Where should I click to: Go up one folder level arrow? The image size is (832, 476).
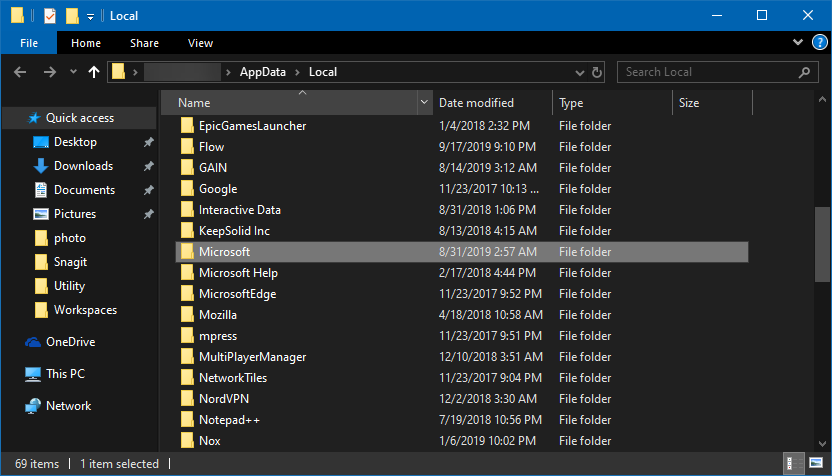[94, 72]
